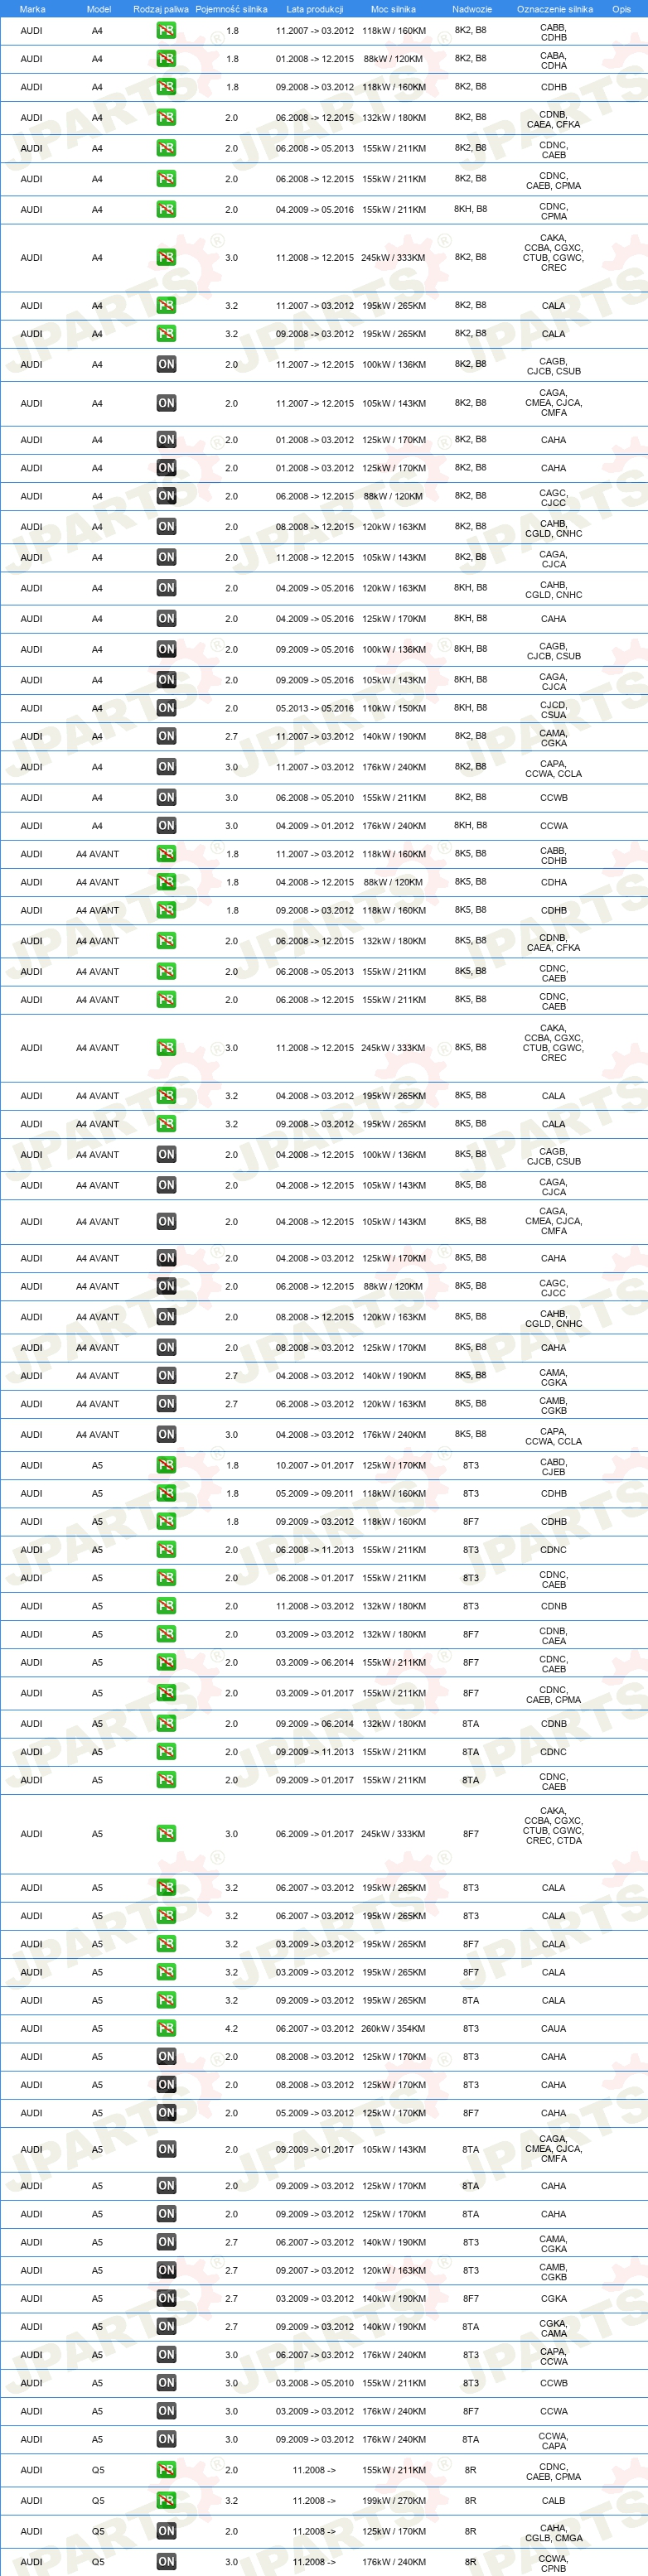Click petrol icon in A5 4.2 CAUA row
The width and height of the screenshot is (648, 2576).
point(166,2028)
